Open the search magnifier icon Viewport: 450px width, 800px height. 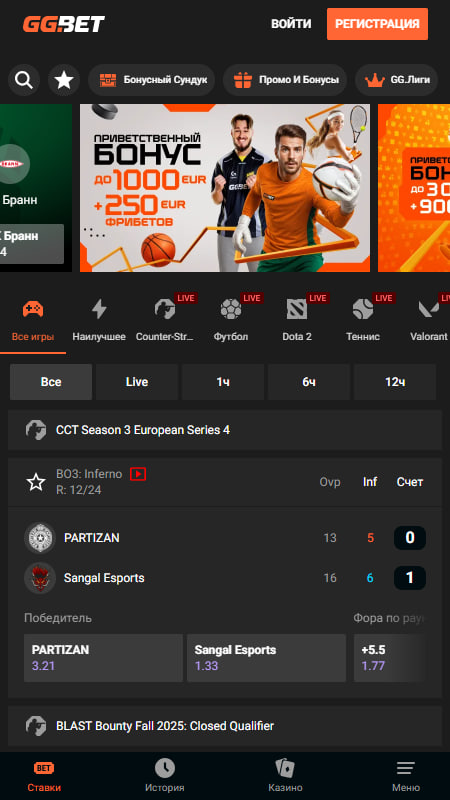[x=24, y=80]
